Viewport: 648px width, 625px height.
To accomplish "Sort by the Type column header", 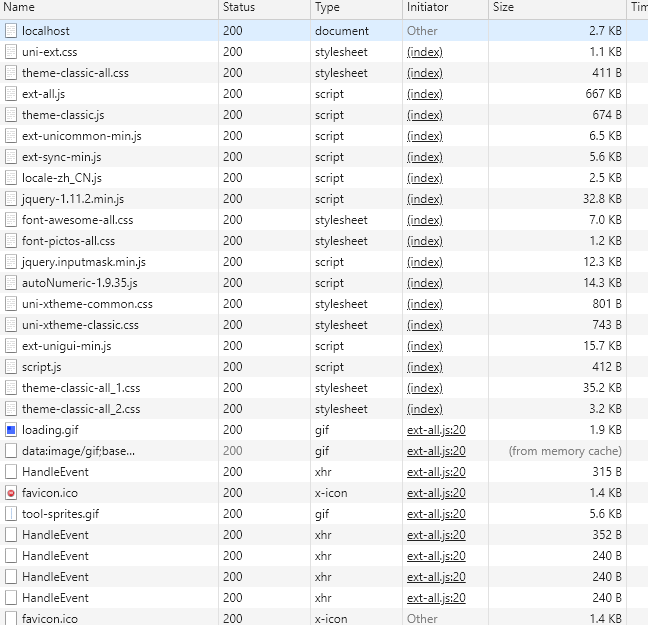I will [x=355, y=8].
